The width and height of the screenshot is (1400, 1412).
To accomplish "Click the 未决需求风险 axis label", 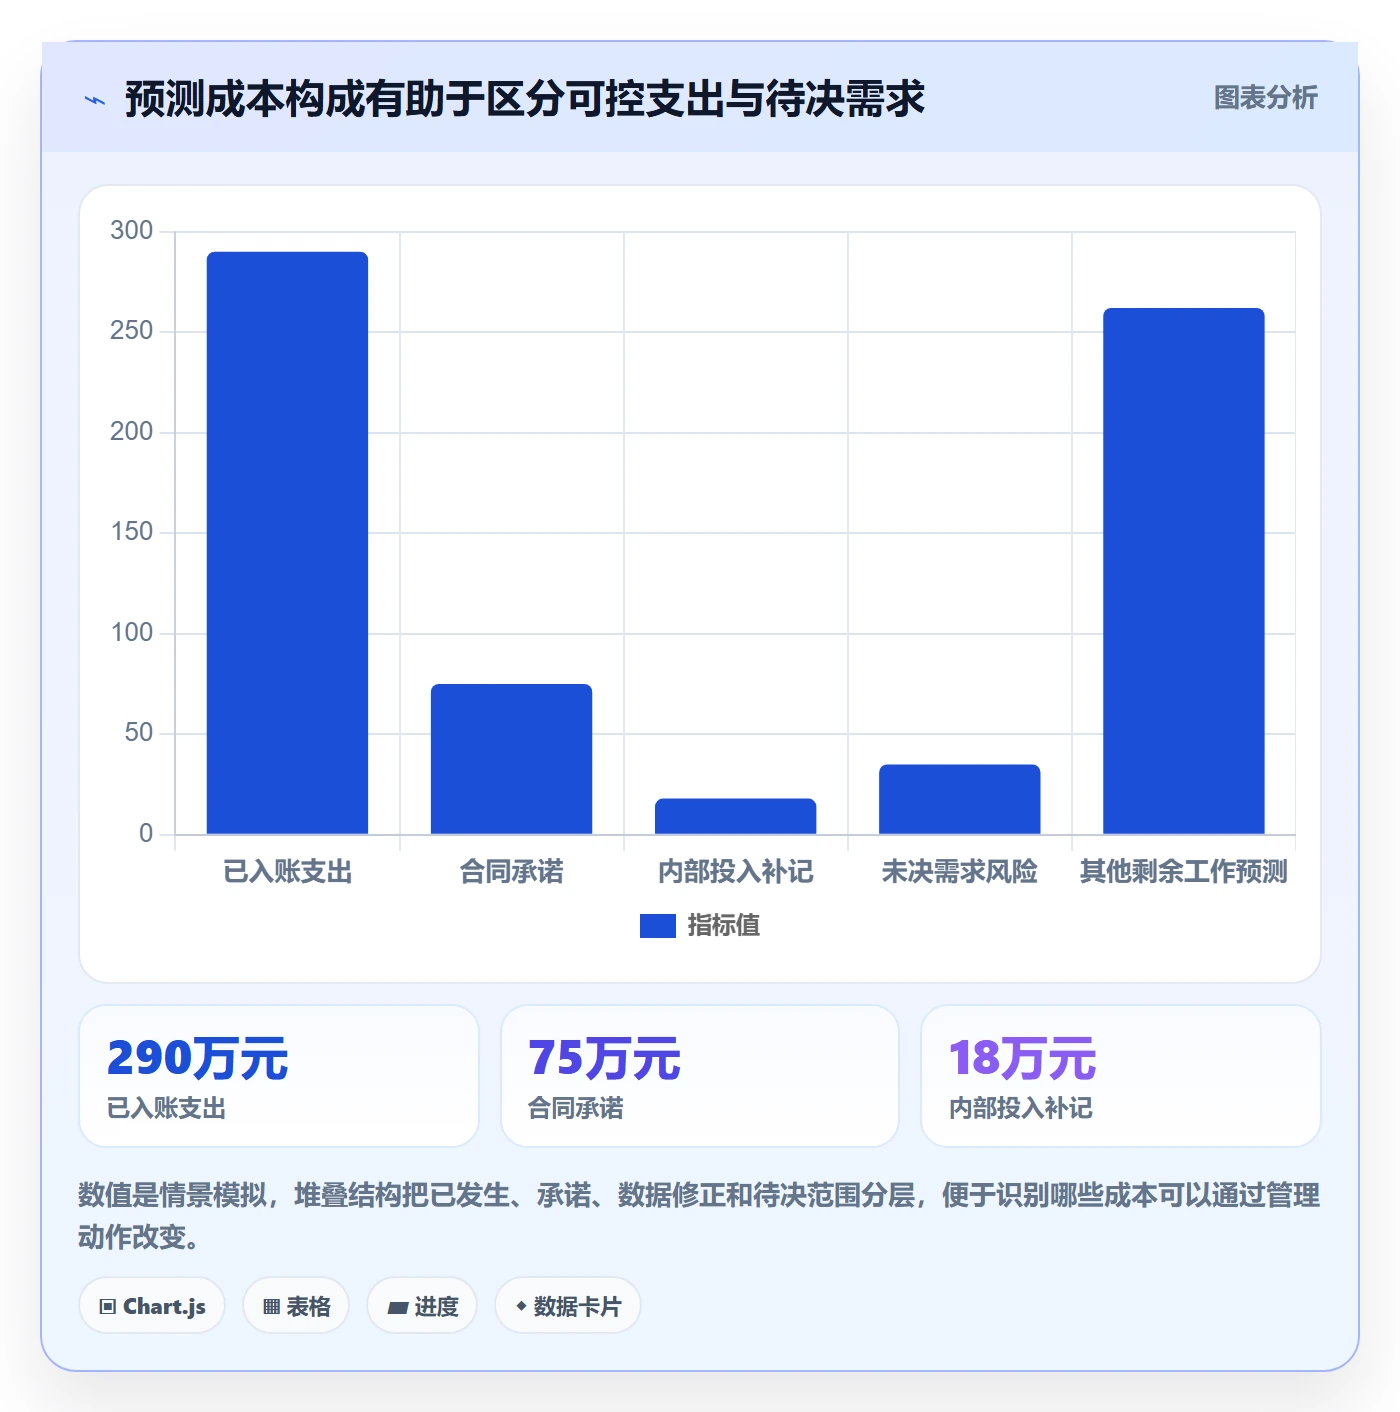I will (959, 872).
